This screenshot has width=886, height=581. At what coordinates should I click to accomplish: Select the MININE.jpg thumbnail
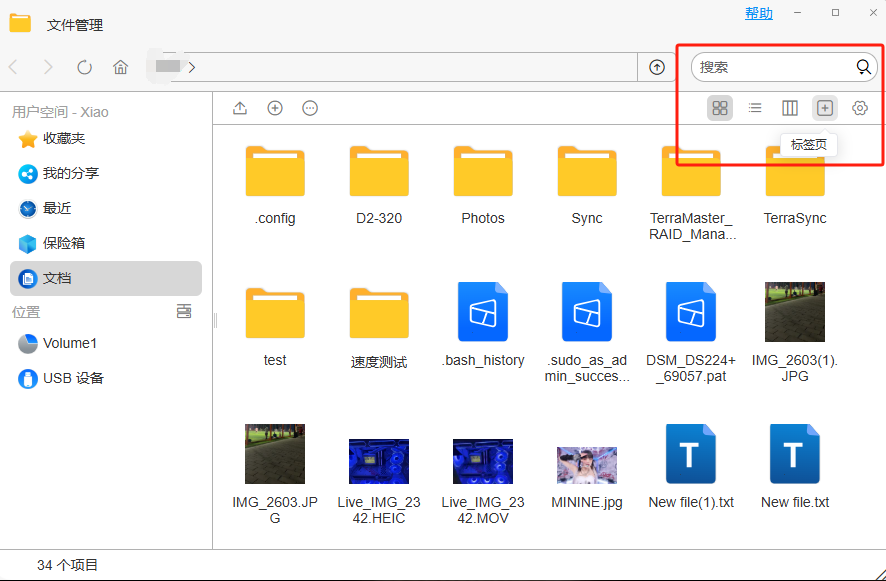click(x=587, y=465)
